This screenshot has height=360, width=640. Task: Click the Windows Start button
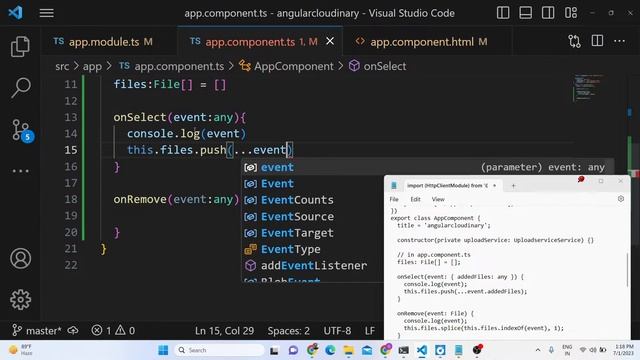click(x=163, y=350)
